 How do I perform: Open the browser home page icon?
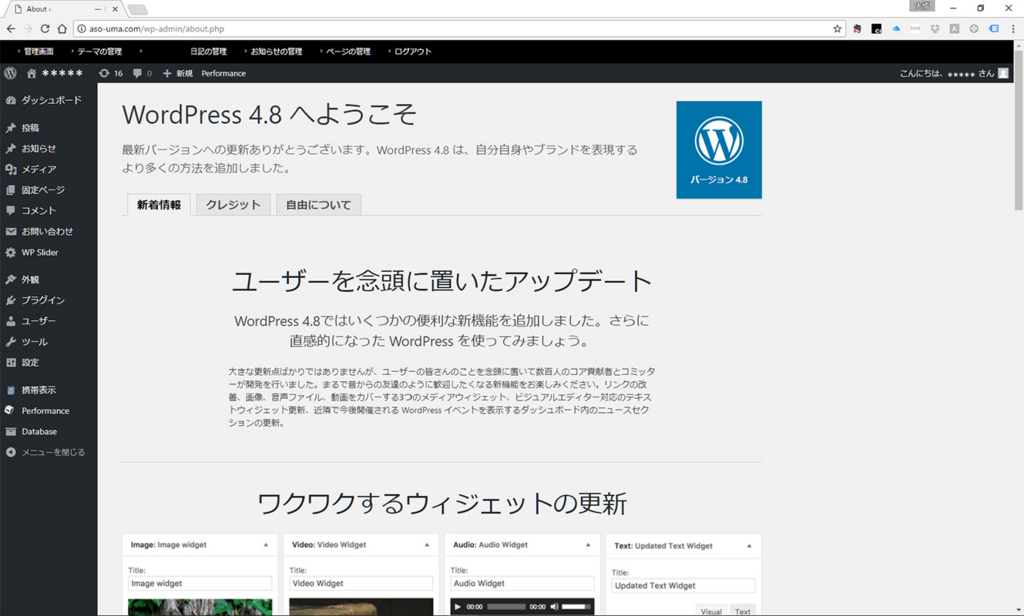pyautogui.click(x=62, y=29)
